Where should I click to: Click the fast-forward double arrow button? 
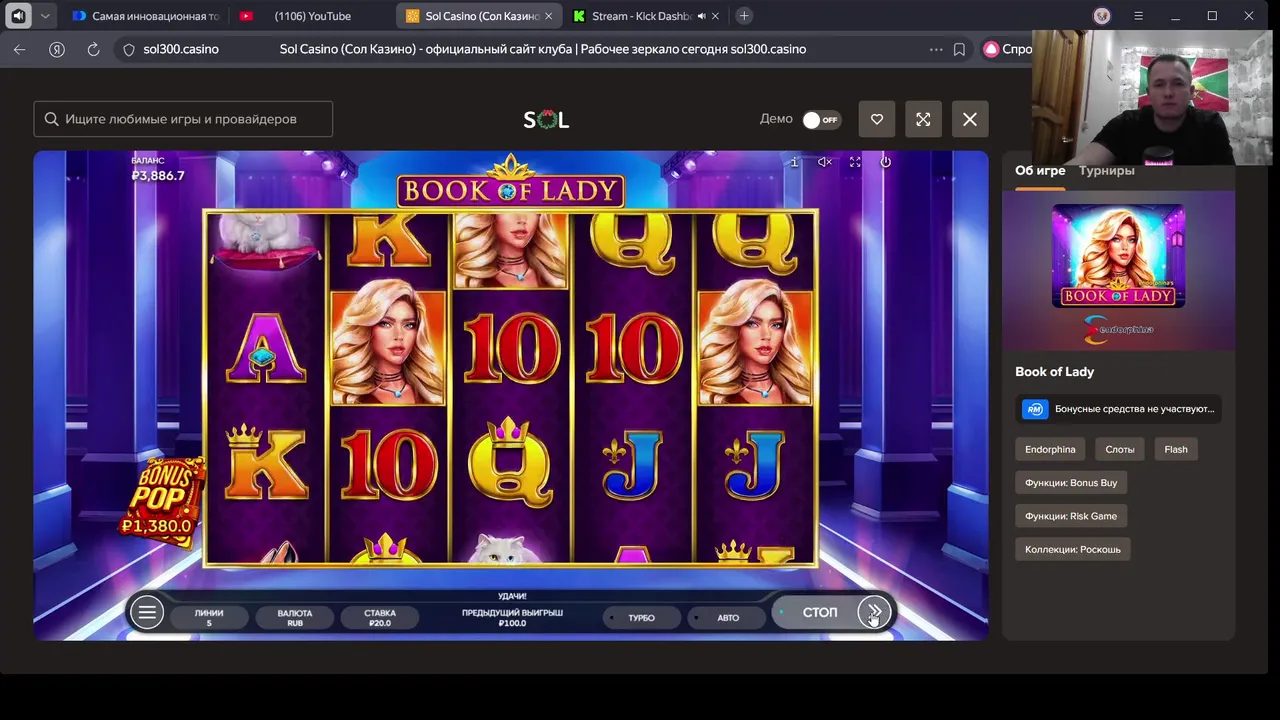click(874, 612)
